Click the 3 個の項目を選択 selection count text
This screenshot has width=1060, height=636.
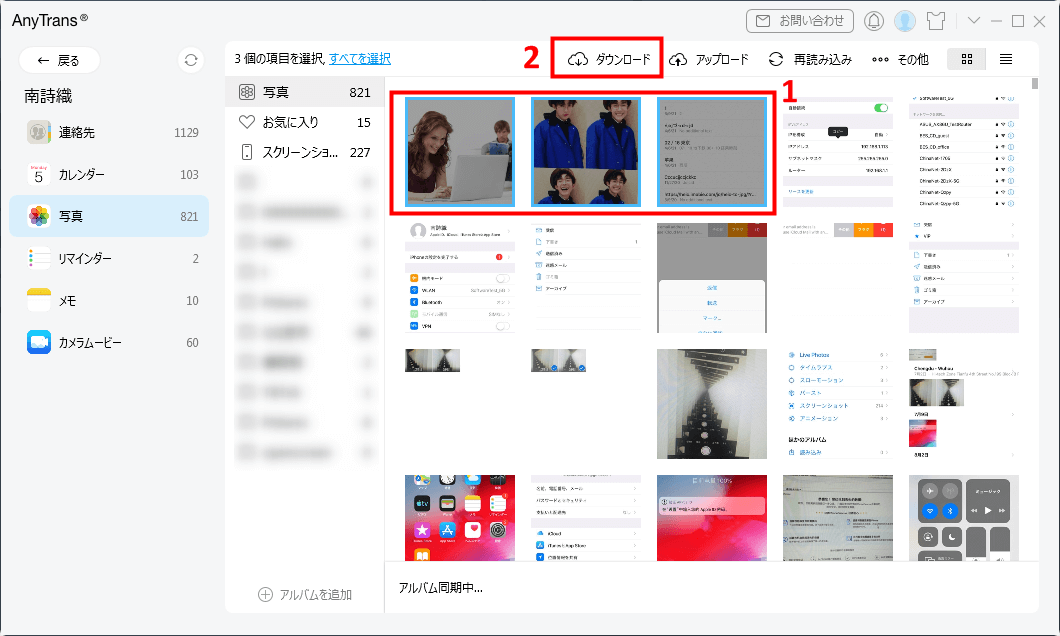(279, 59)
